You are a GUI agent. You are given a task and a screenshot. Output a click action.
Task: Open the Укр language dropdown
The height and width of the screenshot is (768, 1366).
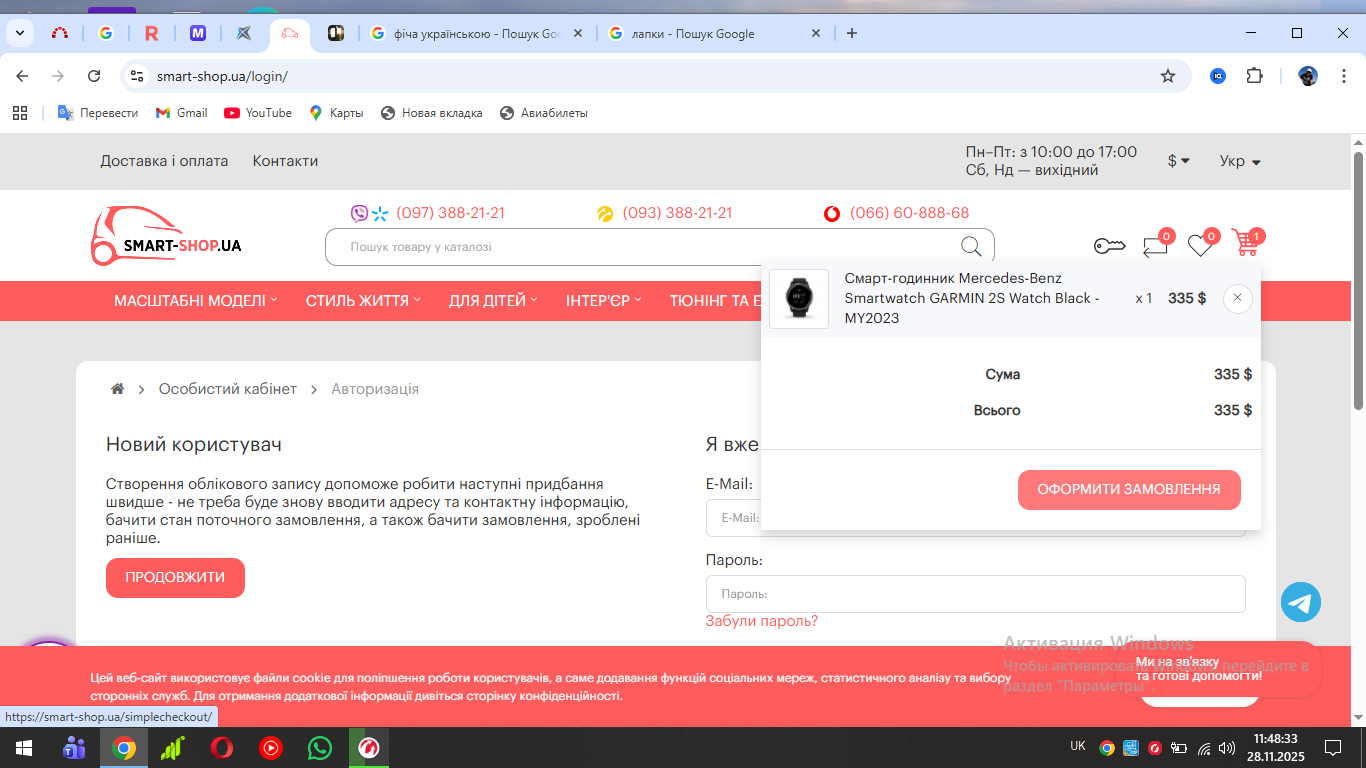point(1239,161)
